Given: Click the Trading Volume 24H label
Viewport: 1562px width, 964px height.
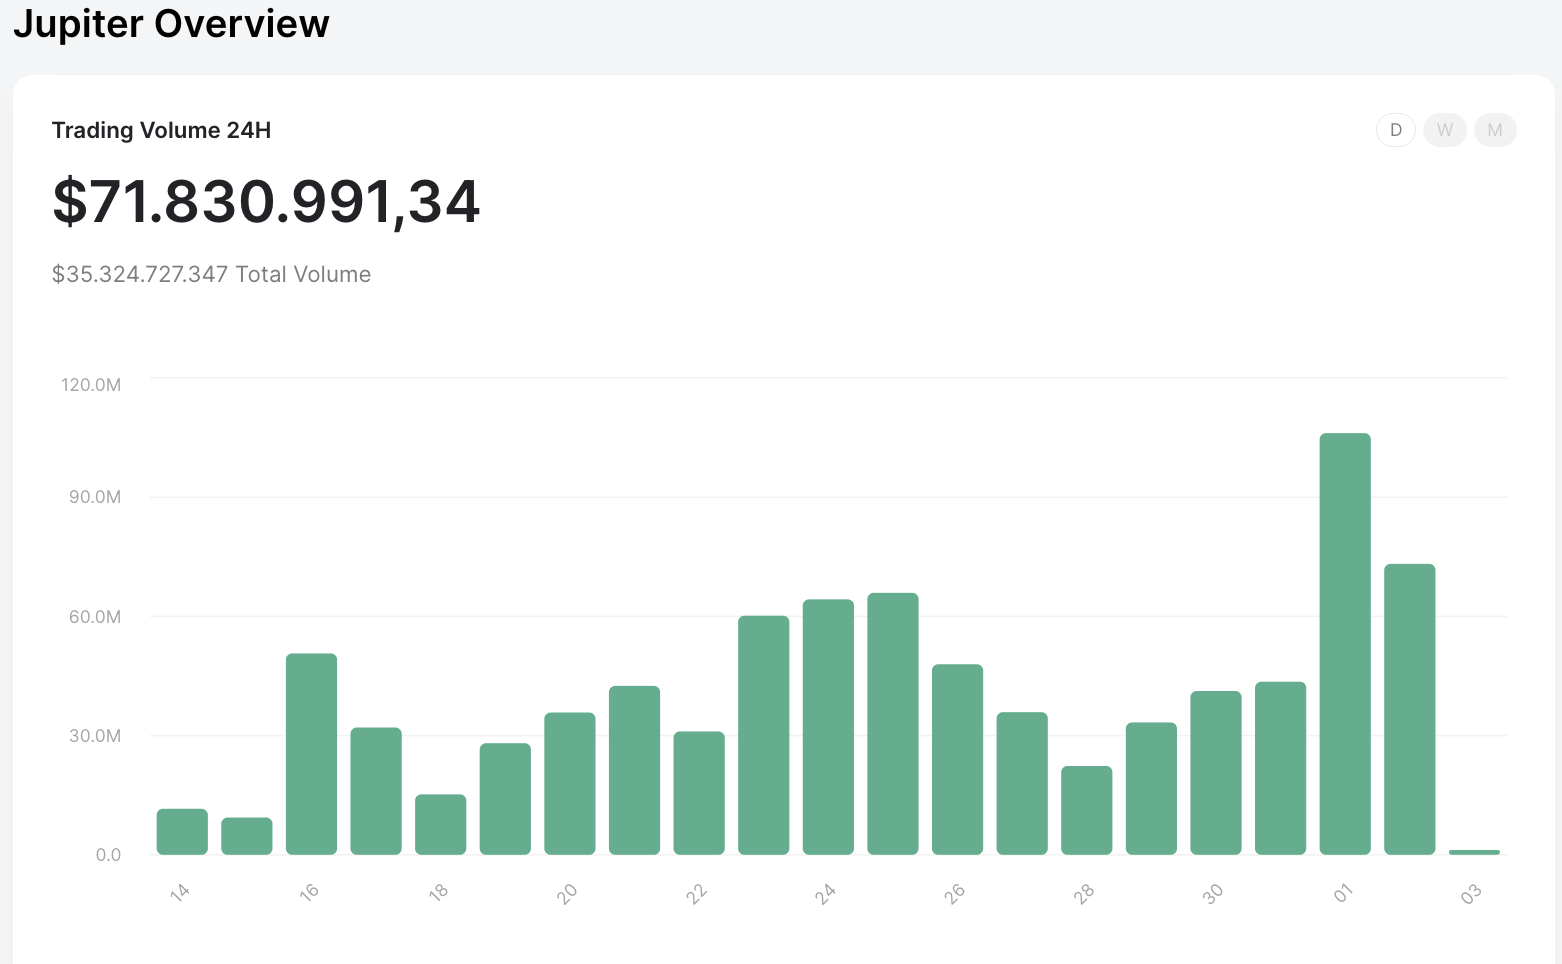Looking at the screenshot, I should (161, 130).
